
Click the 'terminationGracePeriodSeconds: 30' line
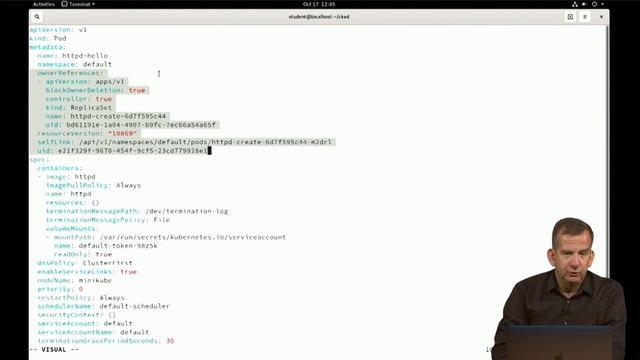pyautogui.click(x=106, y=341)
